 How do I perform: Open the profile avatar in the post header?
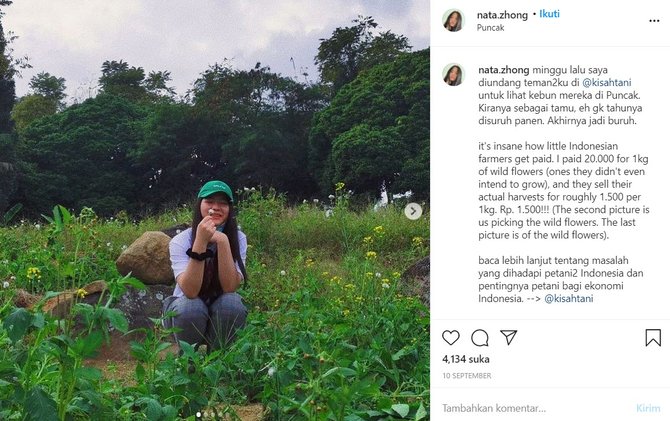pyautogui.click(x=454, y=20)
